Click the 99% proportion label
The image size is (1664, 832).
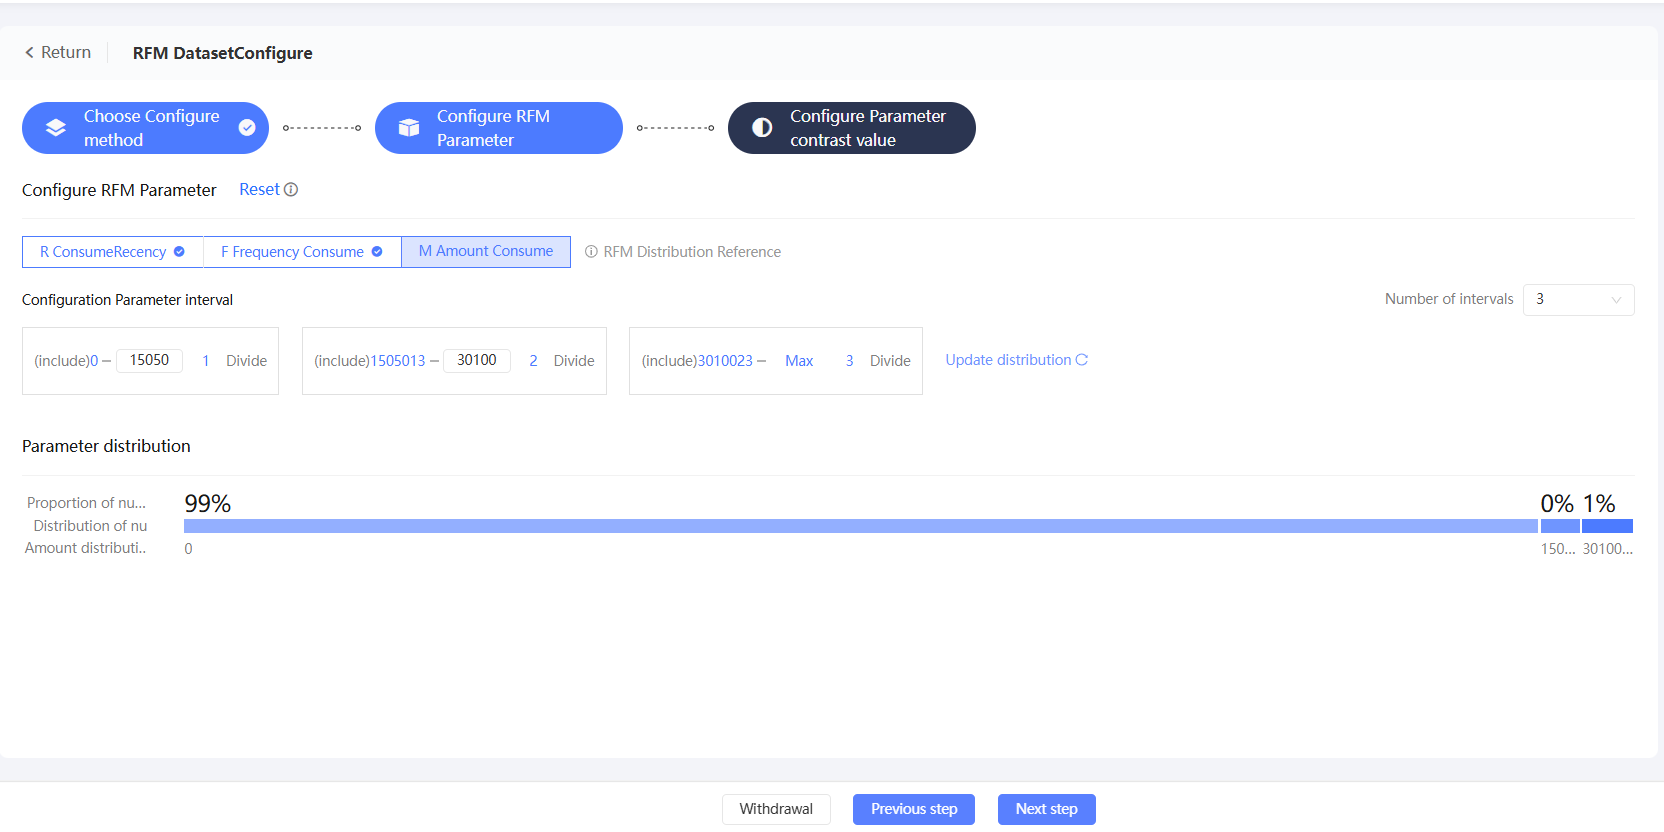(208, 503)
